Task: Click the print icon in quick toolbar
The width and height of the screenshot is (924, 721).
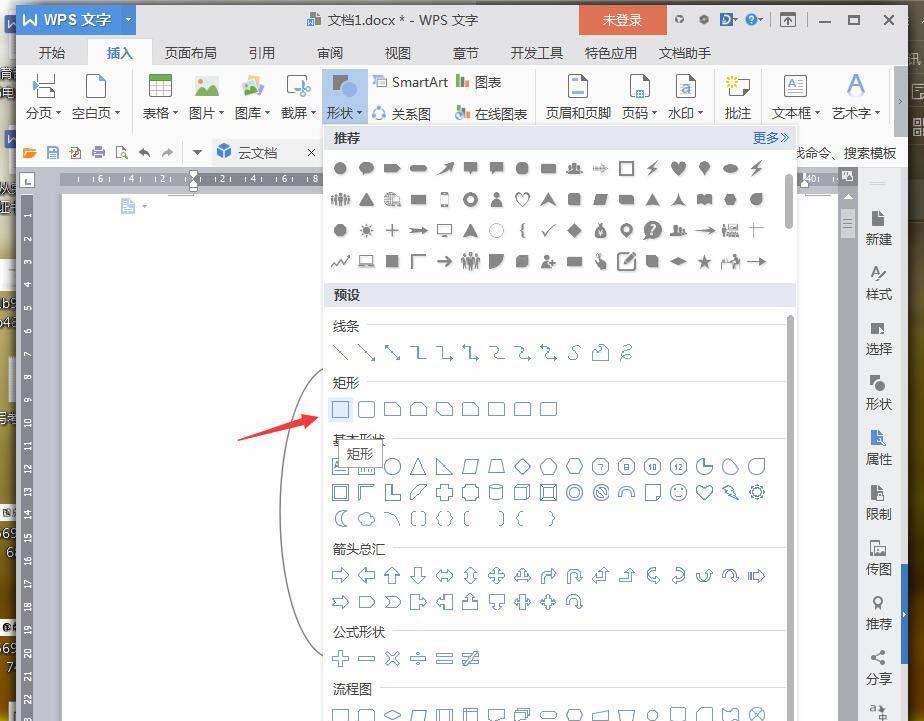Action: click(x=98, y=153)
